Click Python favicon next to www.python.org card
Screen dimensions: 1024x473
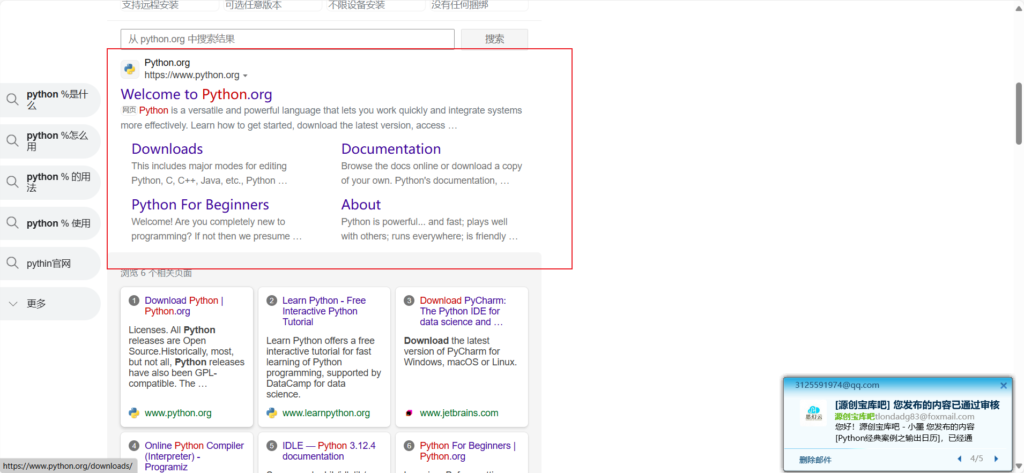134,413
